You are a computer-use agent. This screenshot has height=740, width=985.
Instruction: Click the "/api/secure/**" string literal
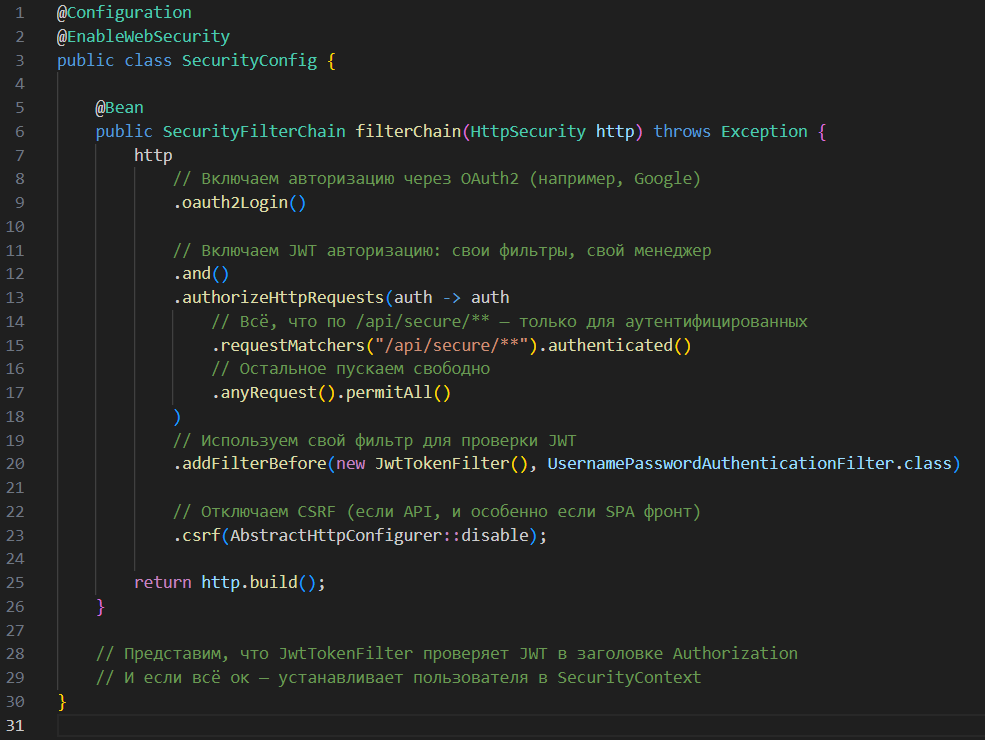coord(452,346)
